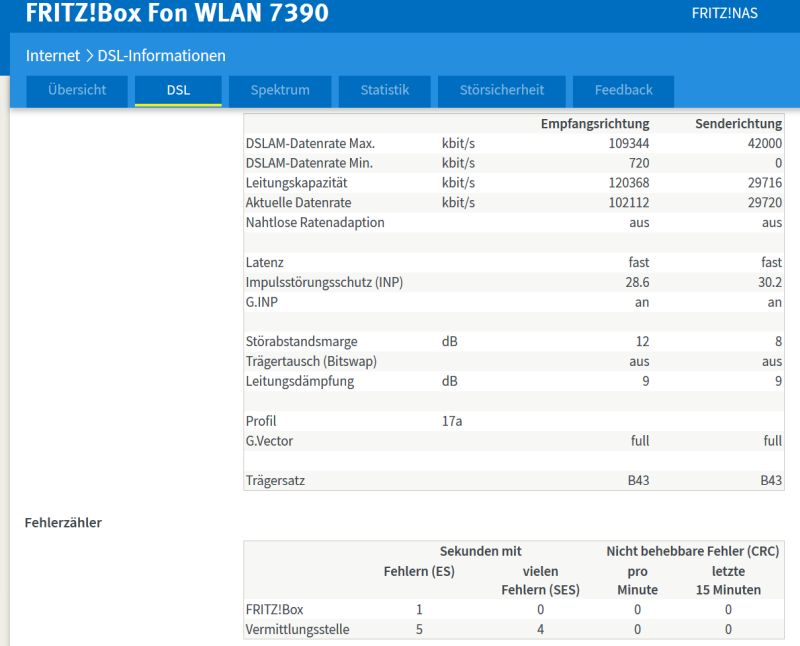Click Nicht behebbare Fehler (CRC) header
The width and height of the screenshot is (800, 646).
692,551
